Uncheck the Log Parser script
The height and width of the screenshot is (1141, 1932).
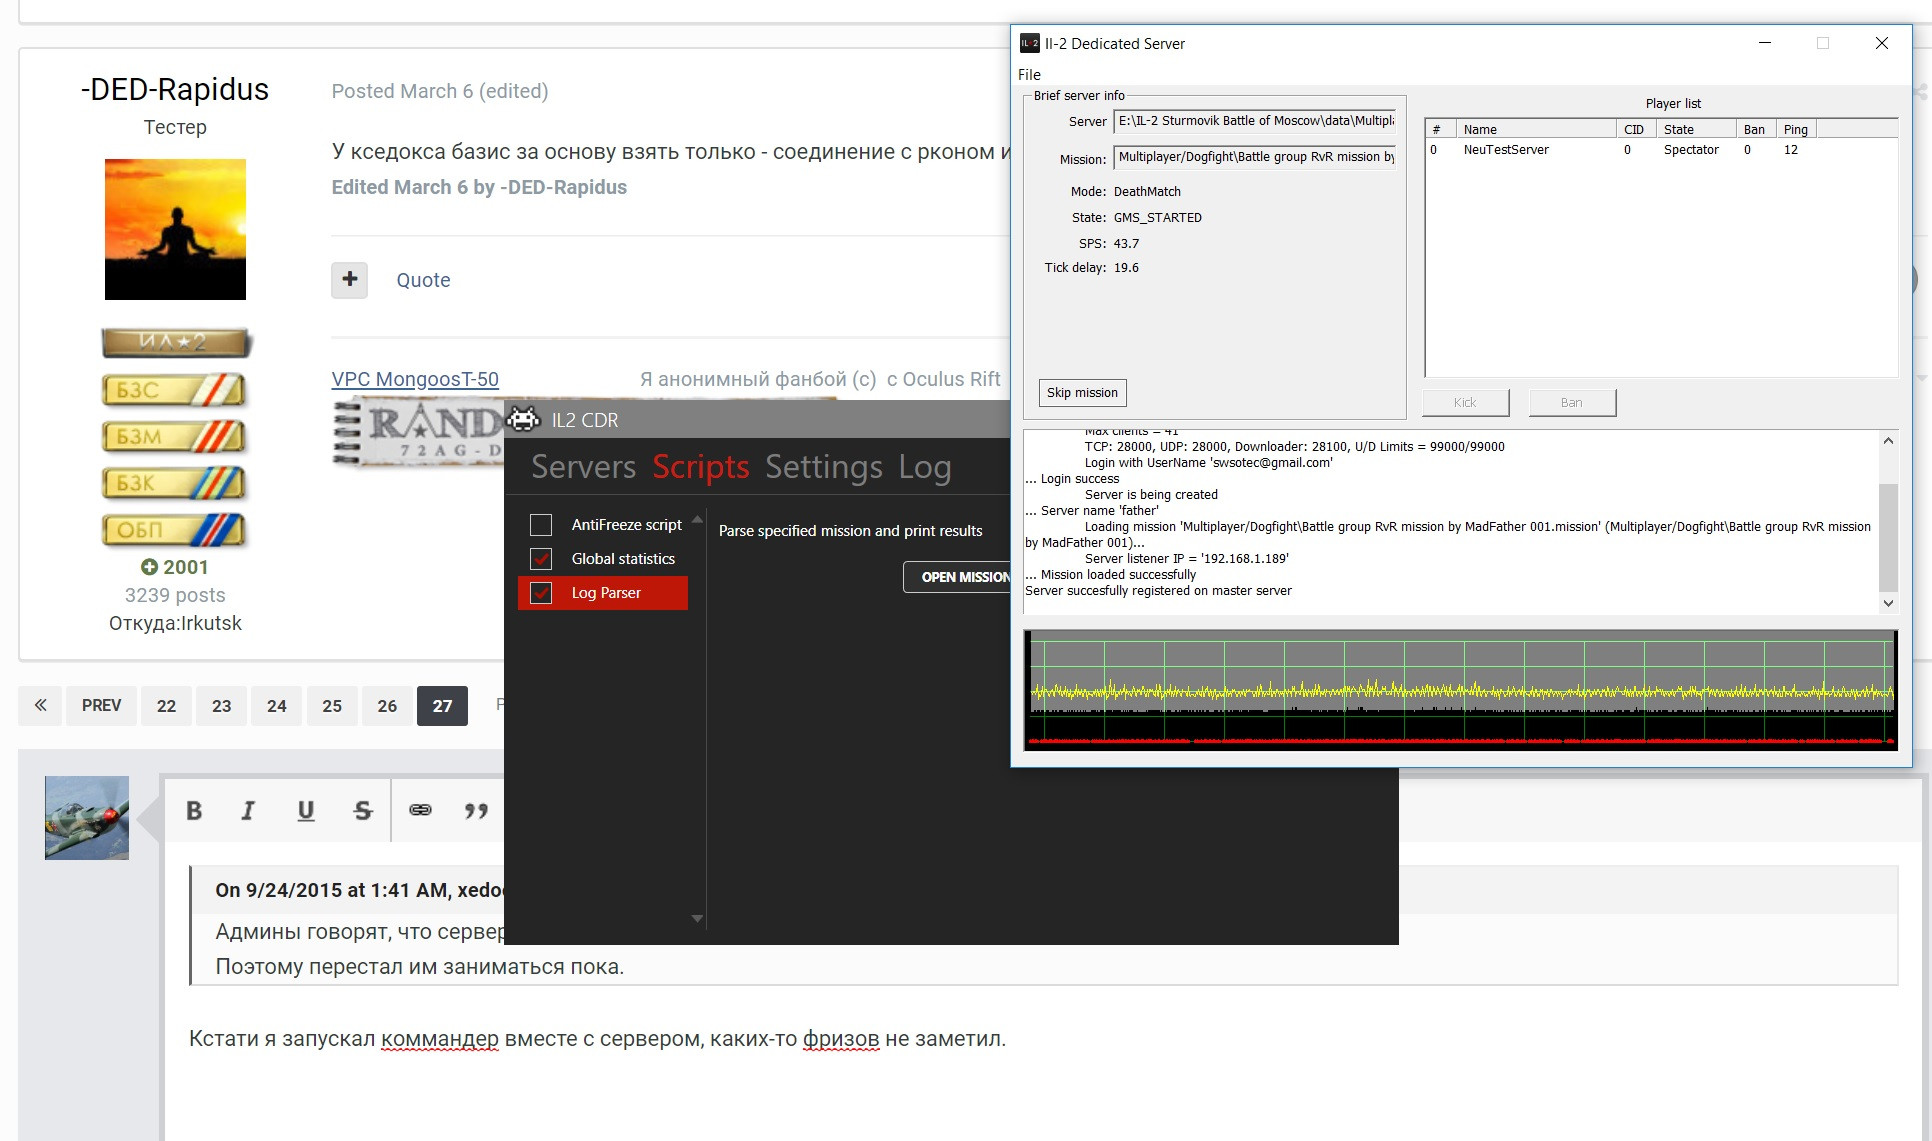coord(541,593)
